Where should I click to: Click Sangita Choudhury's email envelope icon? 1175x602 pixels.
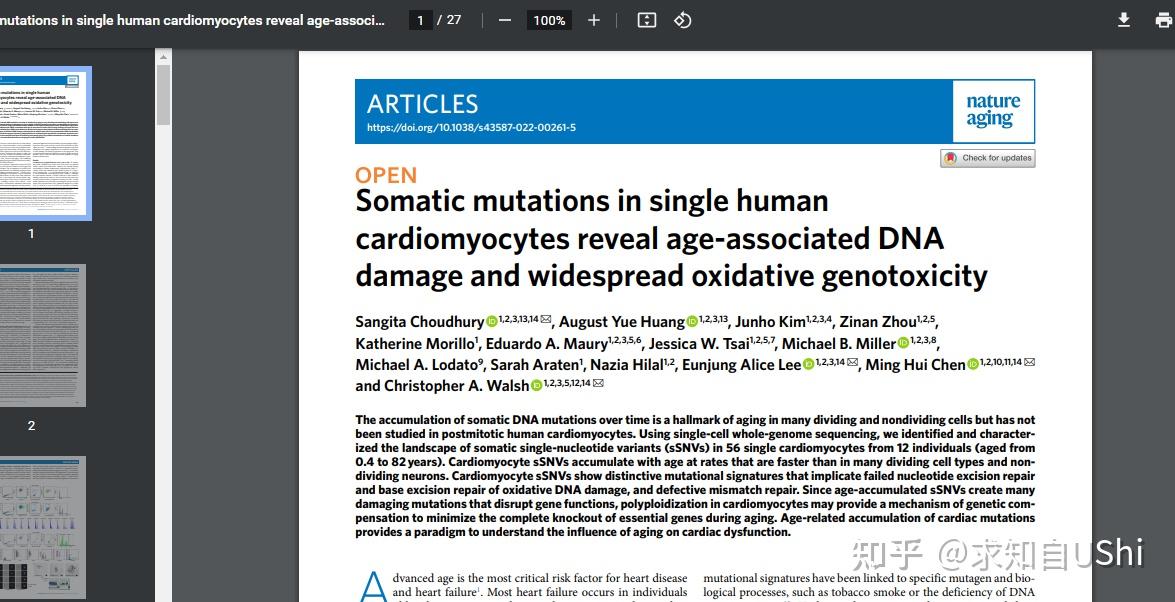pyautogui.click(x=546, y=319)
